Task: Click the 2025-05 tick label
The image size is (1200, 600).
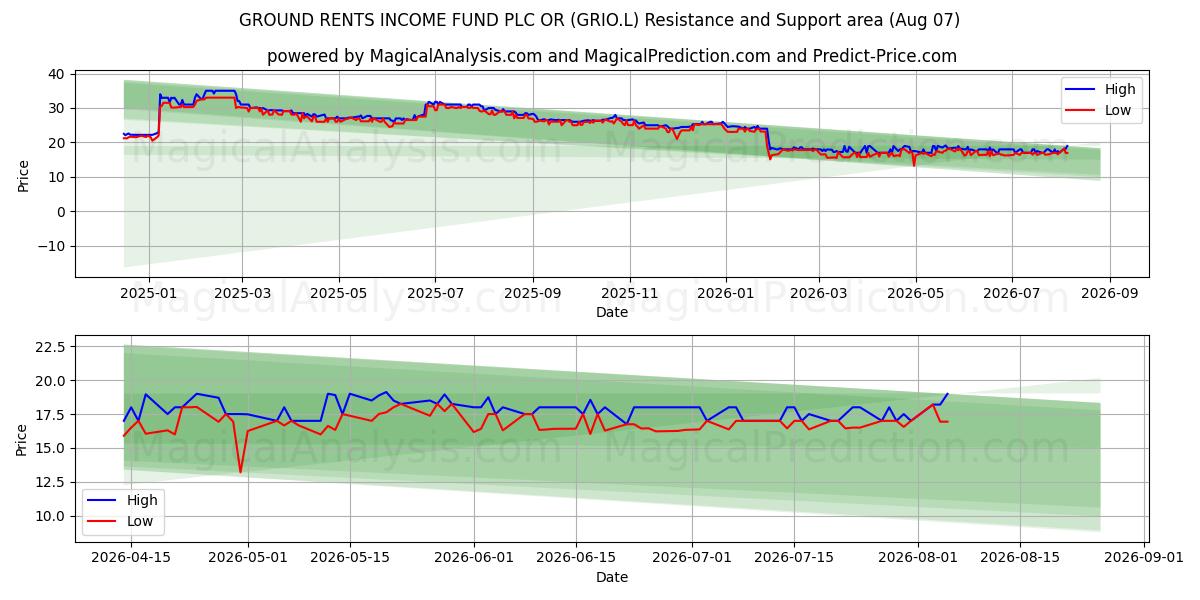Action: 338,293
